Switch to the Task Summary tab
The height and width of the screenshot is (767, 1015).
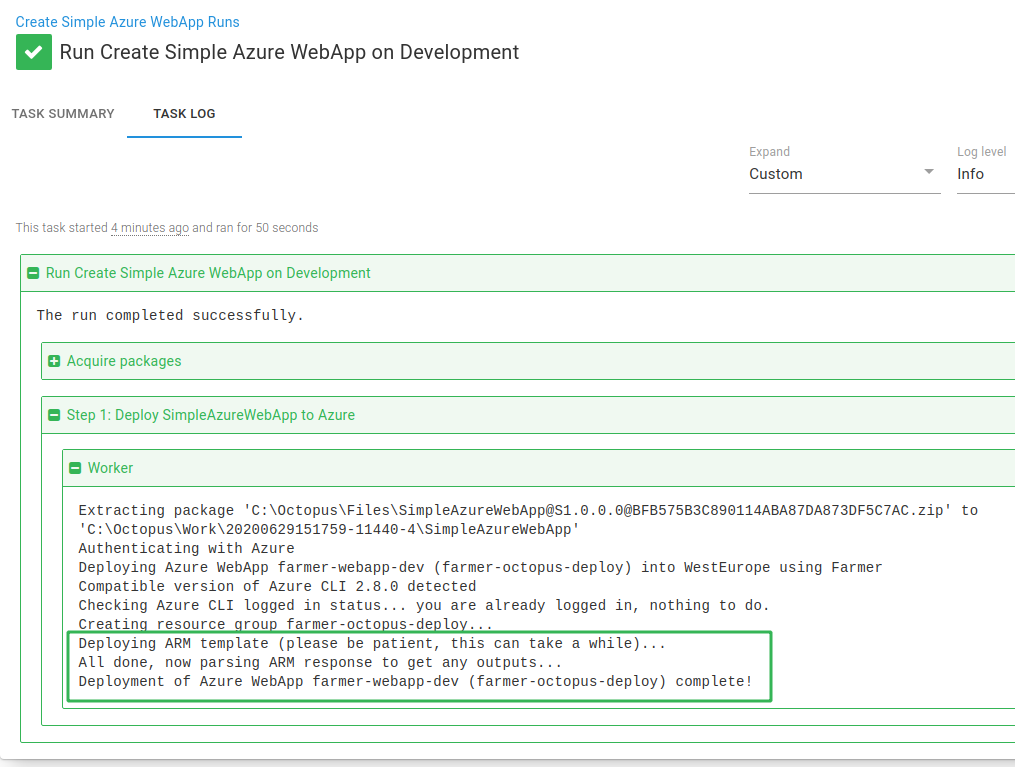click(x=63, y=114)
